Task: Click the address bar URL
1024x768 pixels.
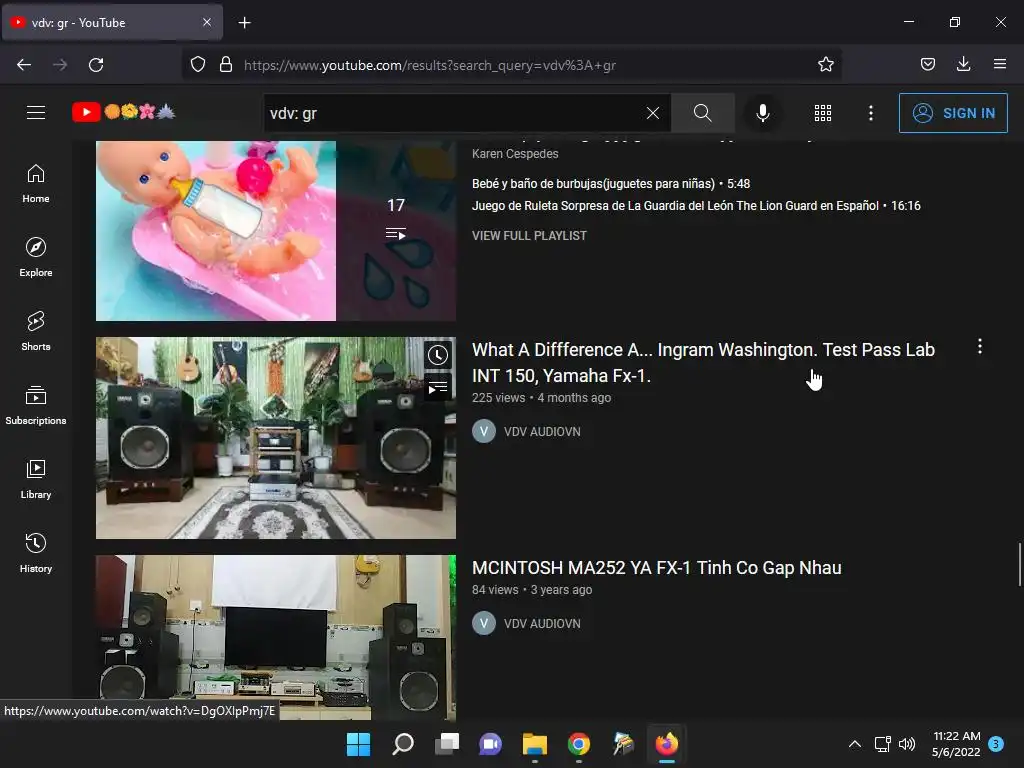Action: coord(430,65)
